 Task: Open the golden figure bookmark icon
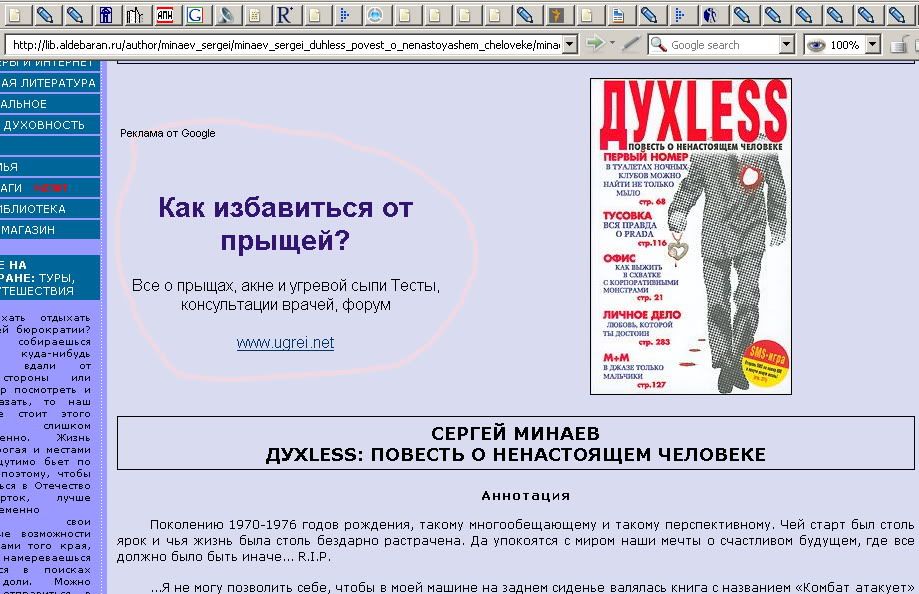click(554, 15)
